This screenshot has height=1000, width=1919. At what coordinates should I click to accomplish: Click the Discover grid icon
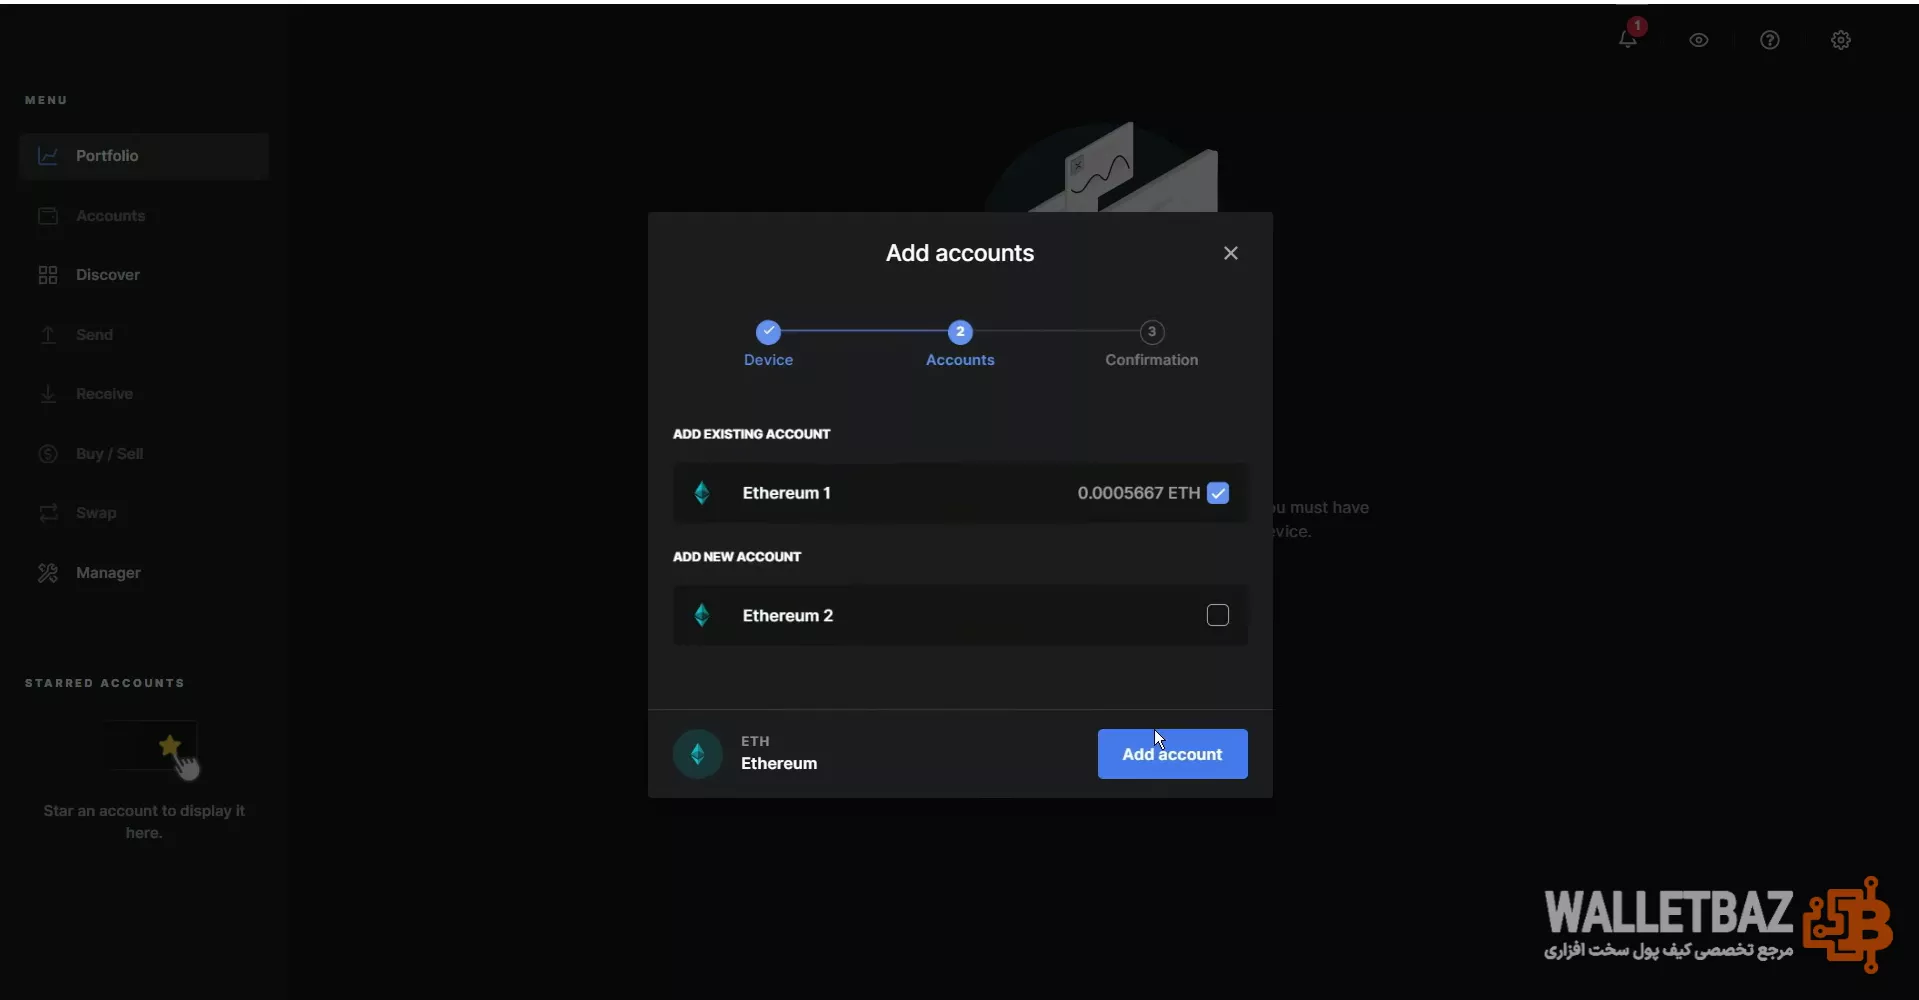pyautogui.click(x=48, y=275)
